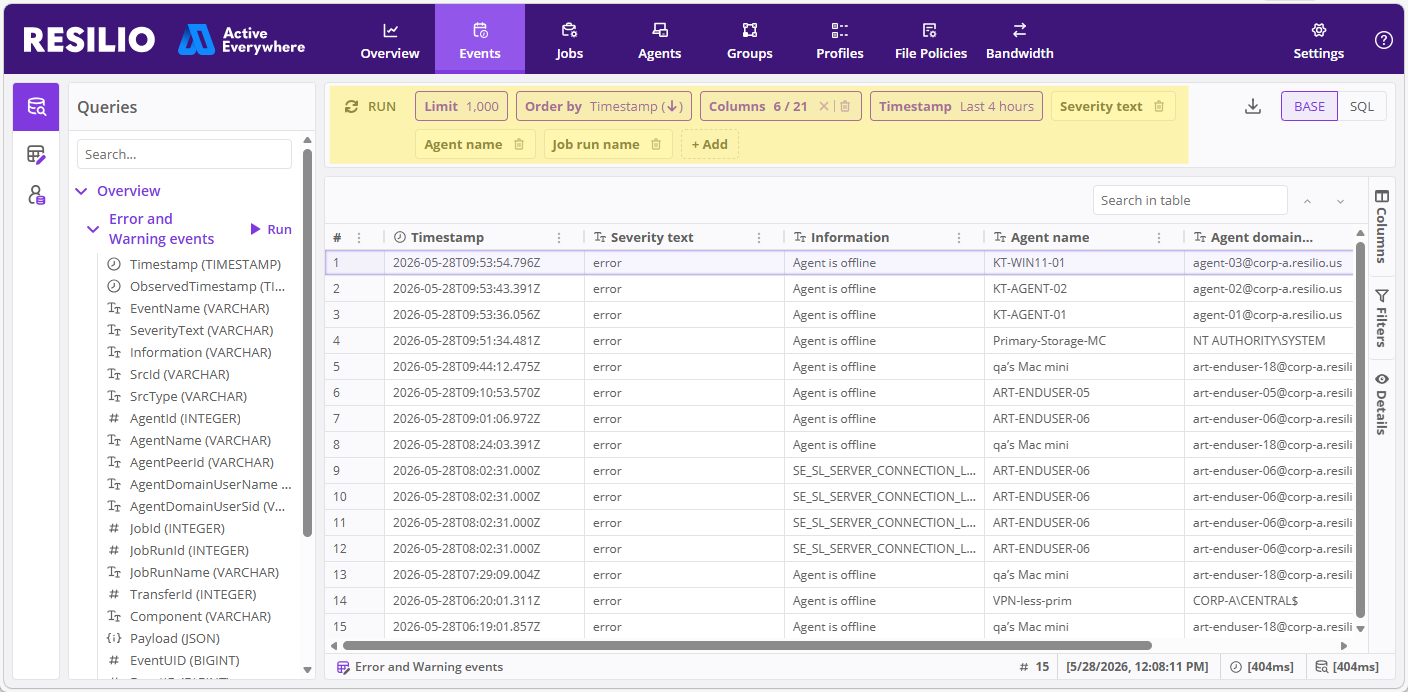Viewport: 1408px width, 692px height.
Task: Collapse the Overview tree section
Action: [81, 191]
